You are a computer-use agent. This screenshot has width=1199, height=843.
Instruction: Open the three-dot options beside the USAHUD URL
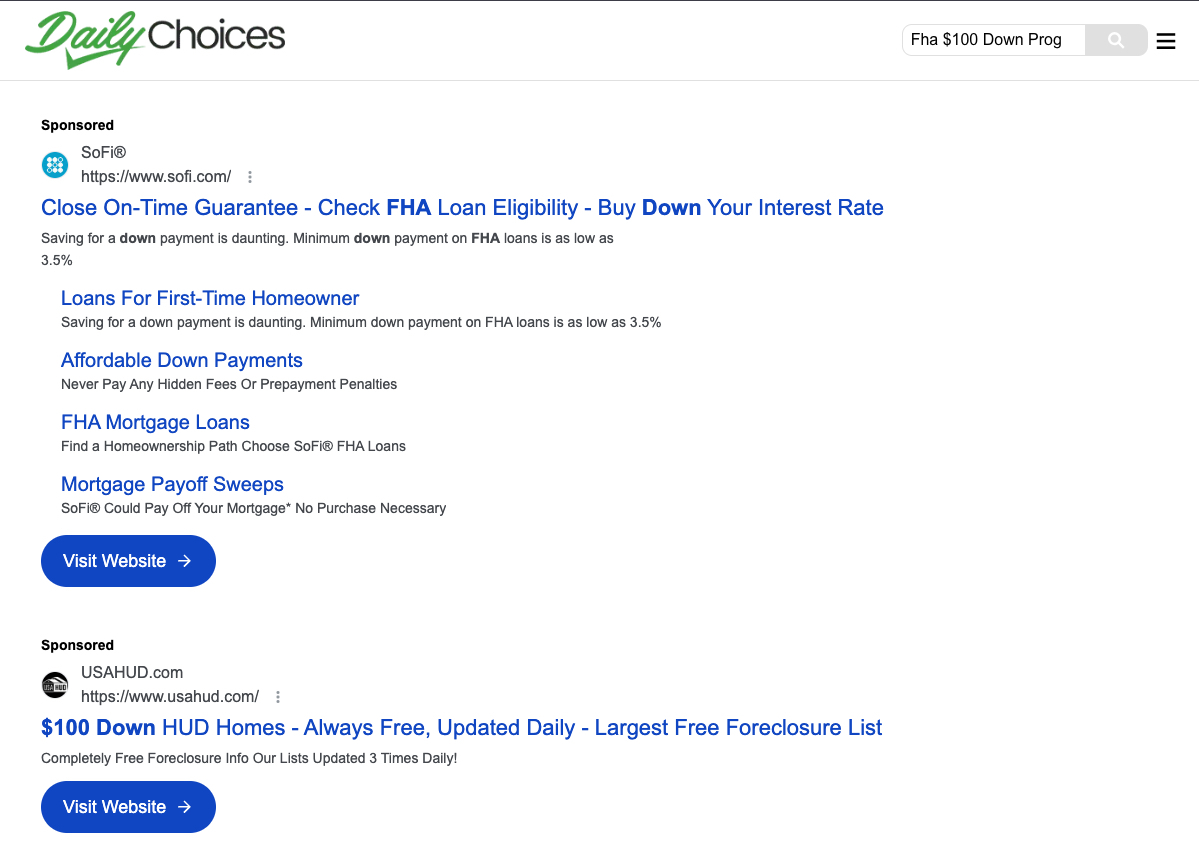pyautogui.click(x=277, y=696)
